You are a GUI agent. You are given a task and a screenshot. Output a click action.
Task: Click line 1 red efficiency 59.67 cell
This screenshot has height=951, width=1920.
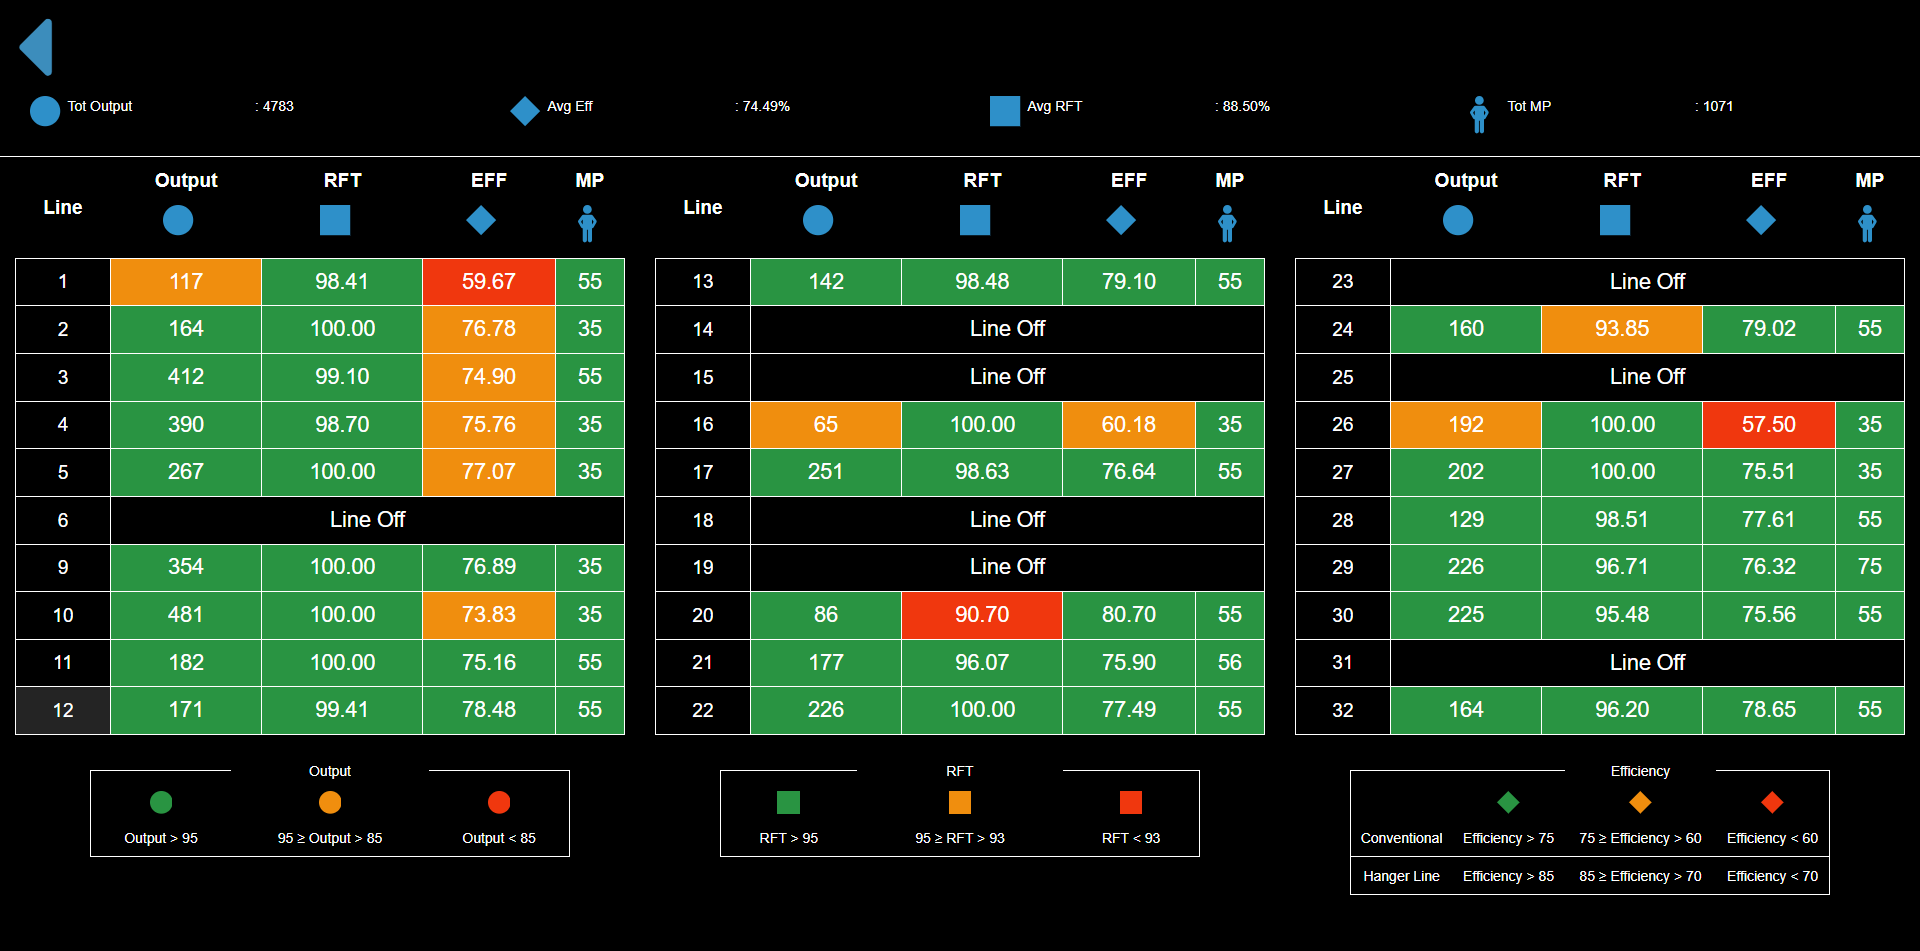click(x=488, y=282)
